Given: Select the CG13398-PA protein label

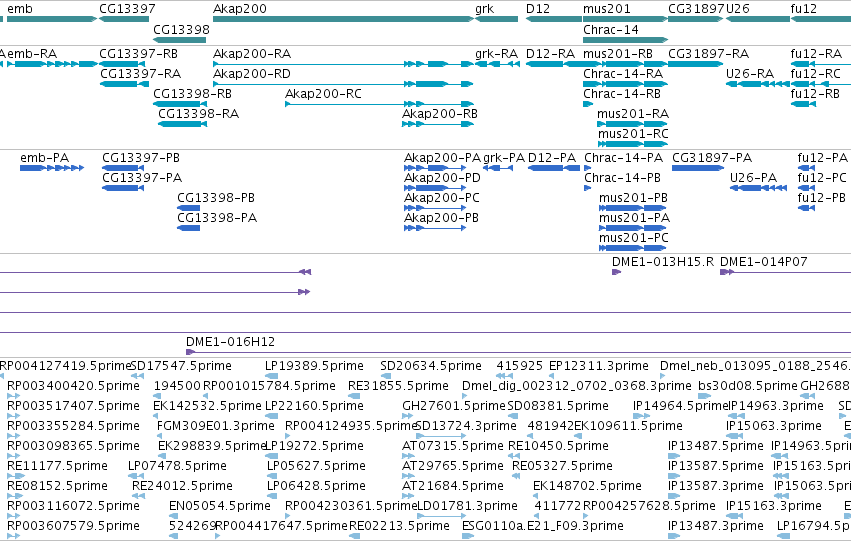Looking at the screenshot, I should 217,218.
